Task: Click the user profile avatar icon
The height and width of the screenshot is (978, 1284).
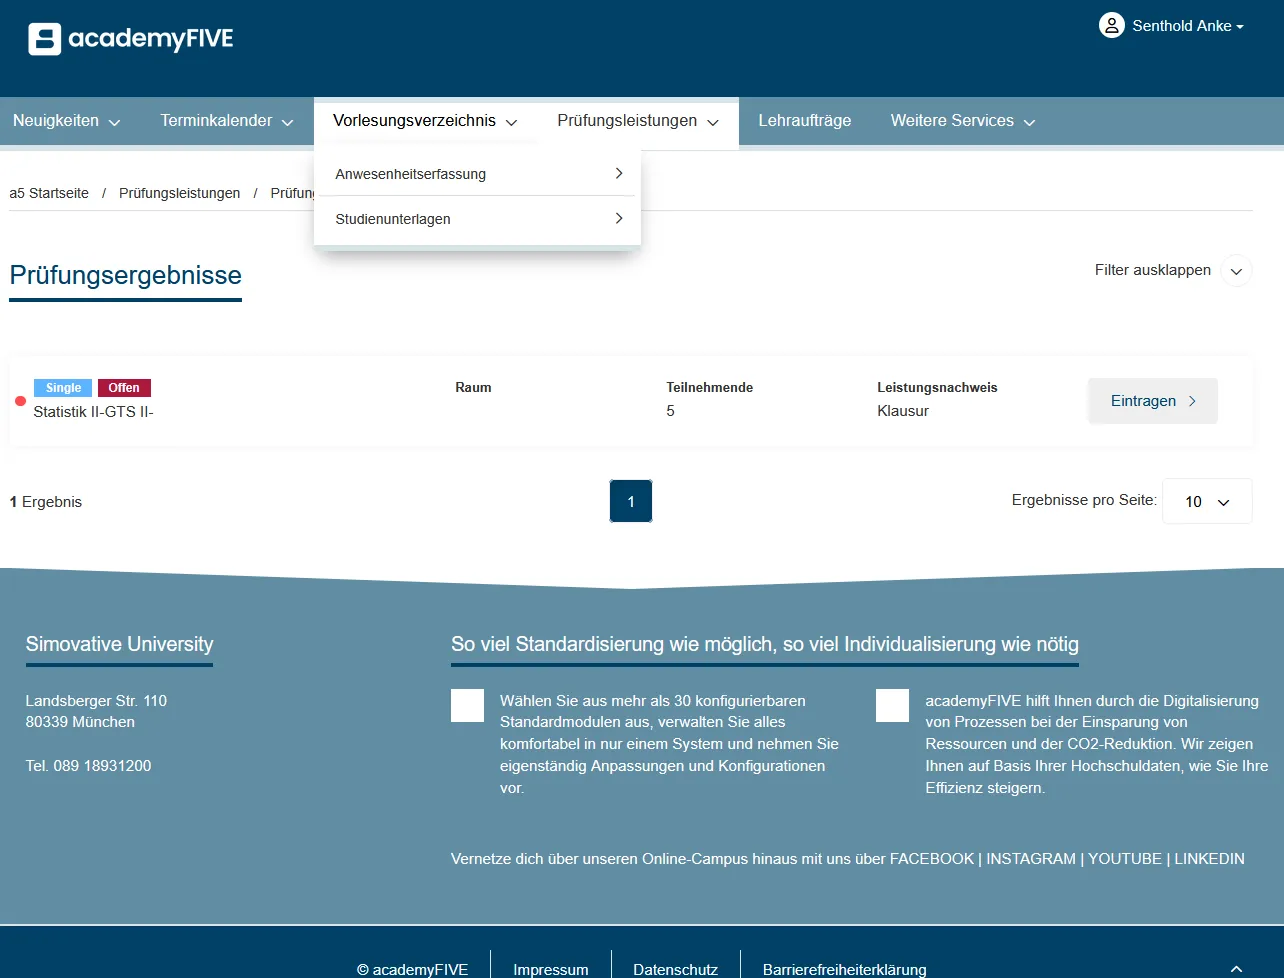Action: (x=1111, y=26)
